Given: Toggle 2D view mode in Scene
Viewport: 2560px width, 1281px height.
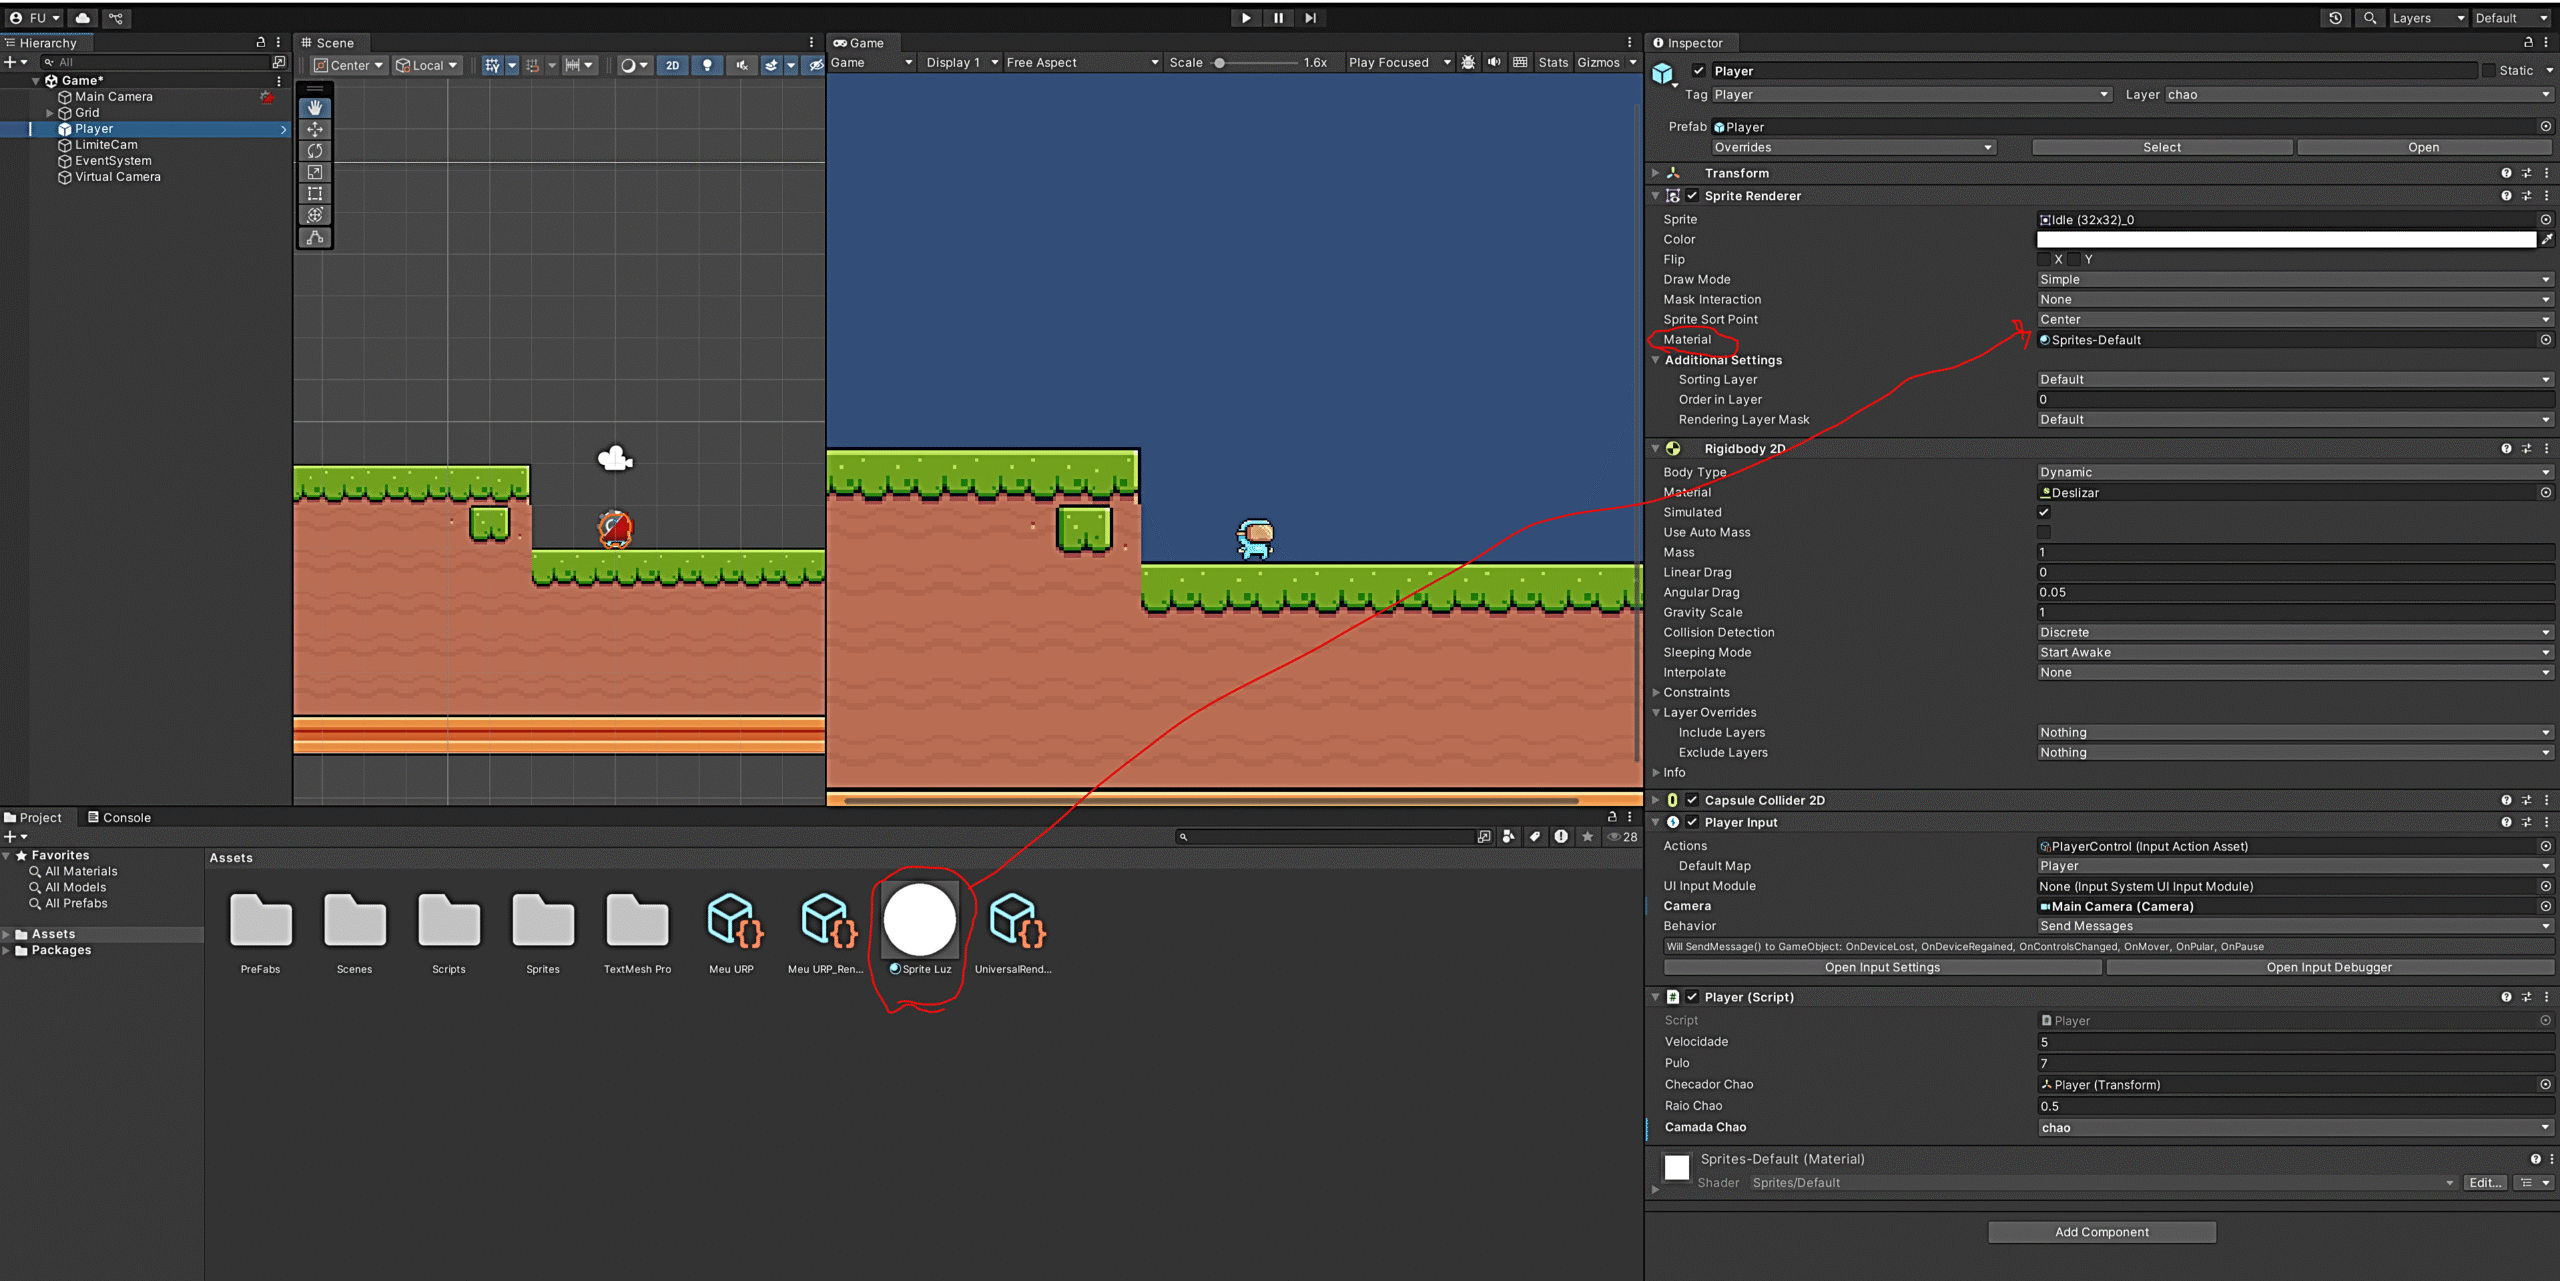Looking at the screenshot, I should coord(672,65).
